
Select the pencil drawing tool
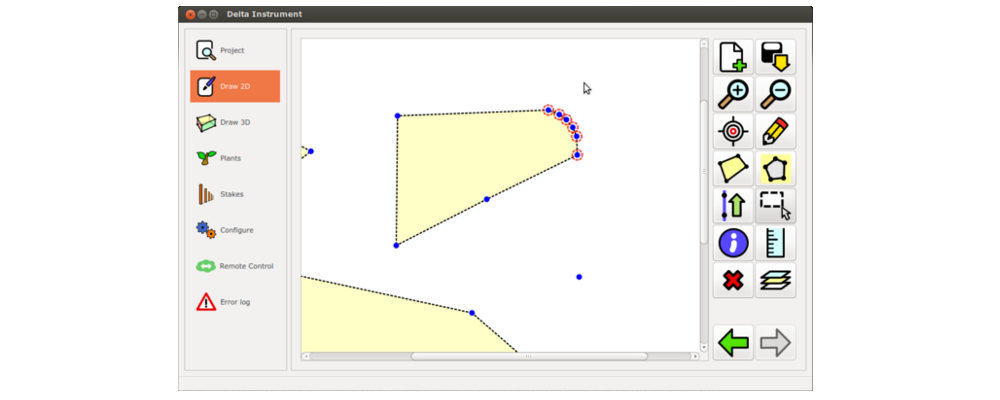coord(775,131)
